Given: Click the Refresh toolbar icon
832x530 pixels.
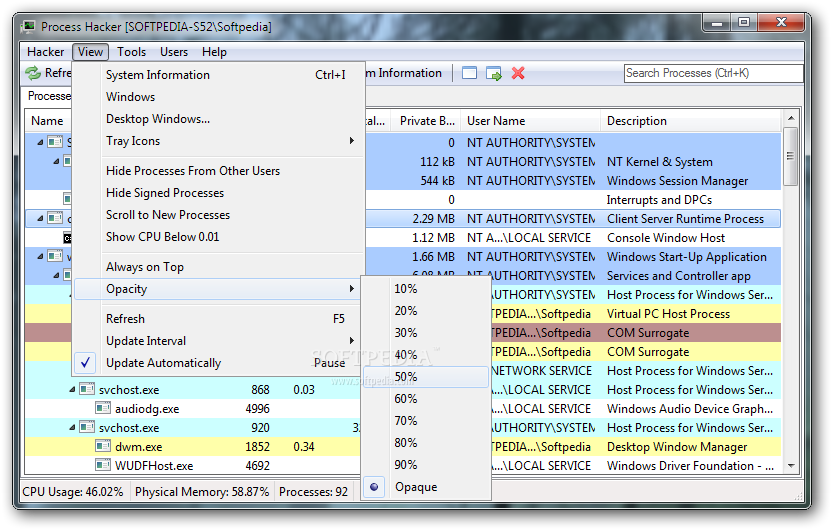Looking at the screenshot, I should (33, 73).
